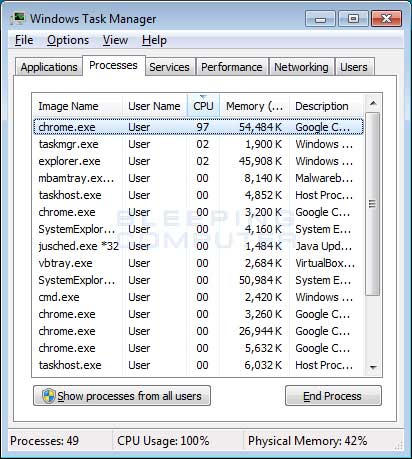Open the View menu
The width and height of the screenshot is (412, 459).
click(x=115, y=40)
